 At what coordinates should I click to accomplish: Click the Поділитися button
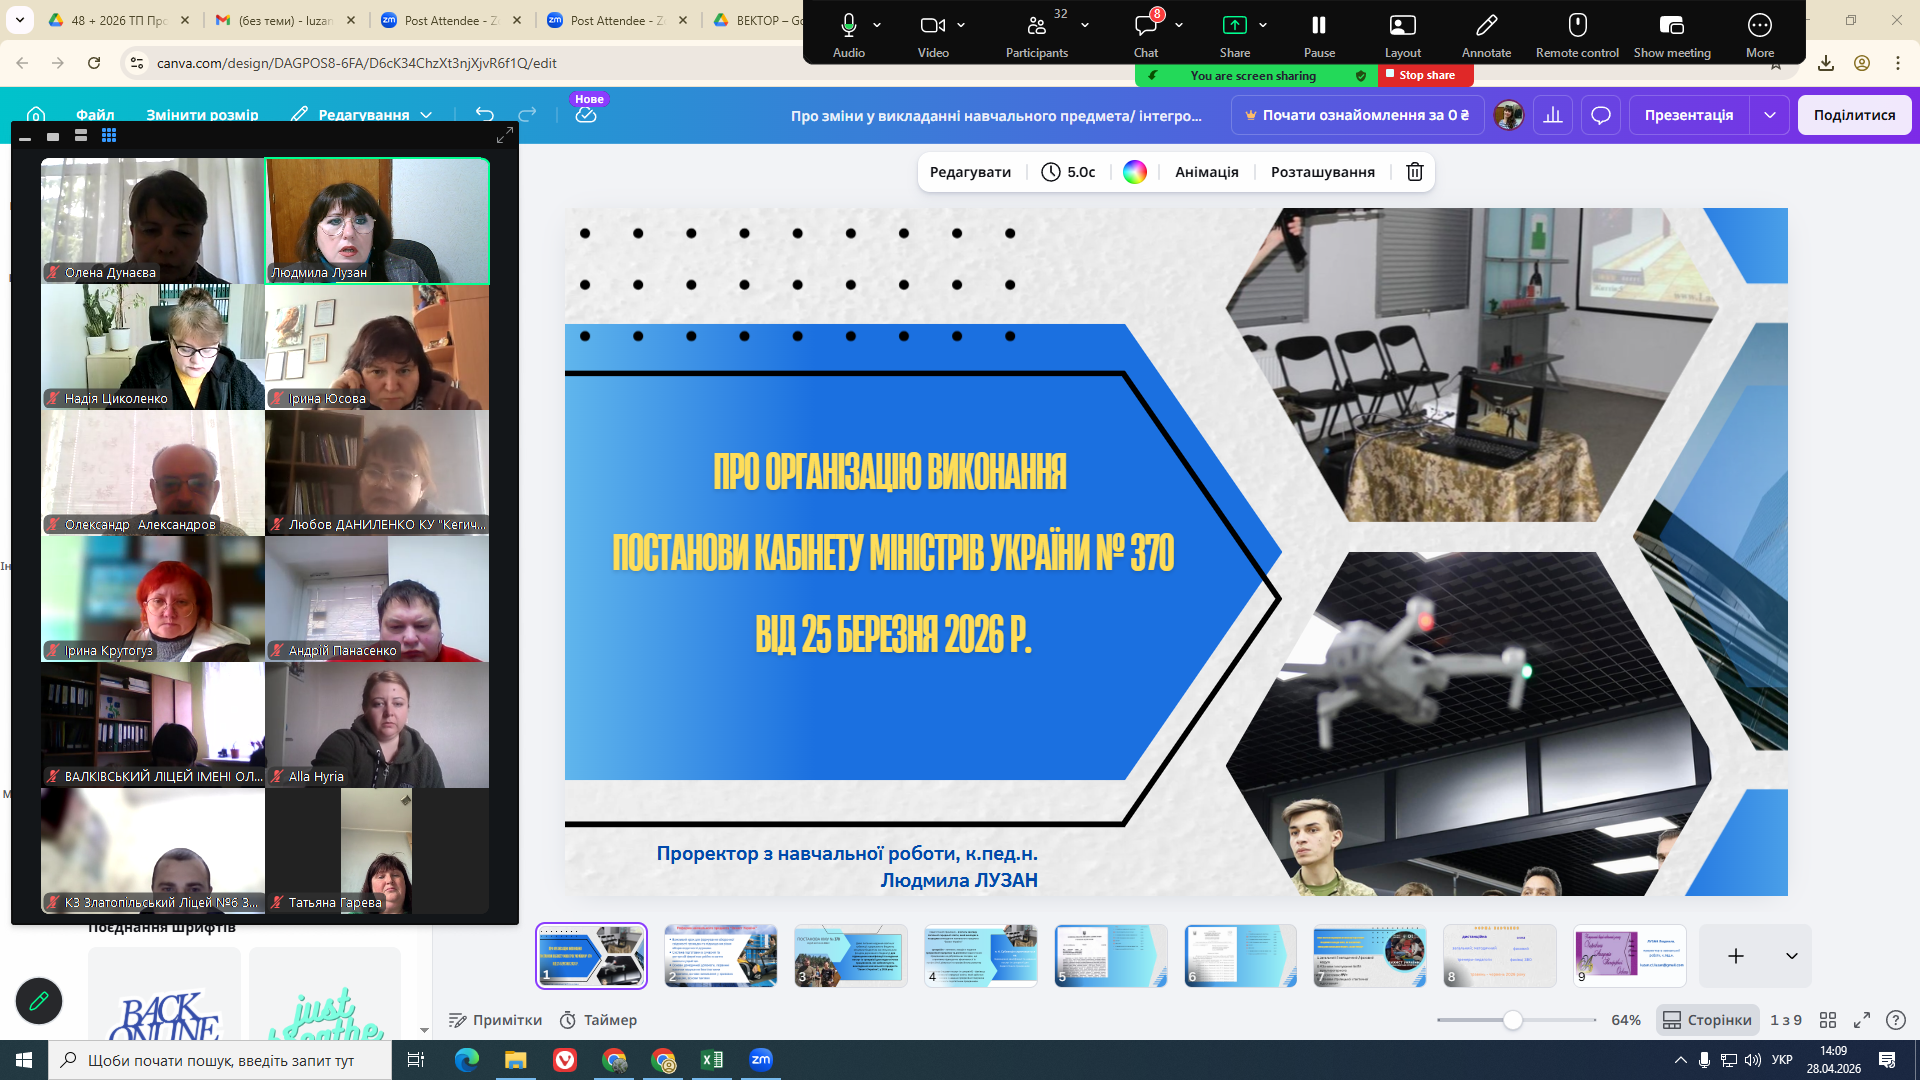coord(1853,115)
